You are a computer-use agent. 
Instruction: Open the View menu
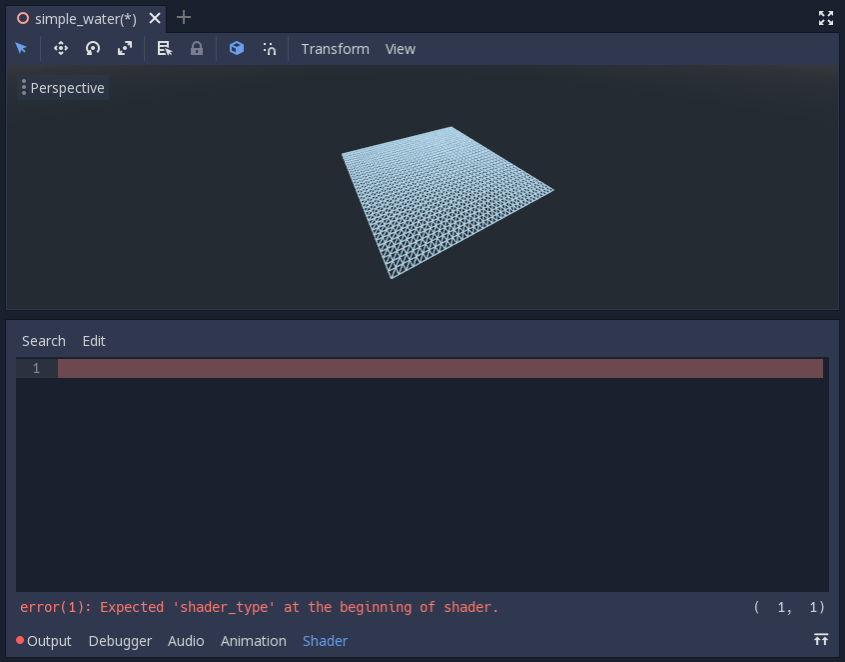pos(400,48)
